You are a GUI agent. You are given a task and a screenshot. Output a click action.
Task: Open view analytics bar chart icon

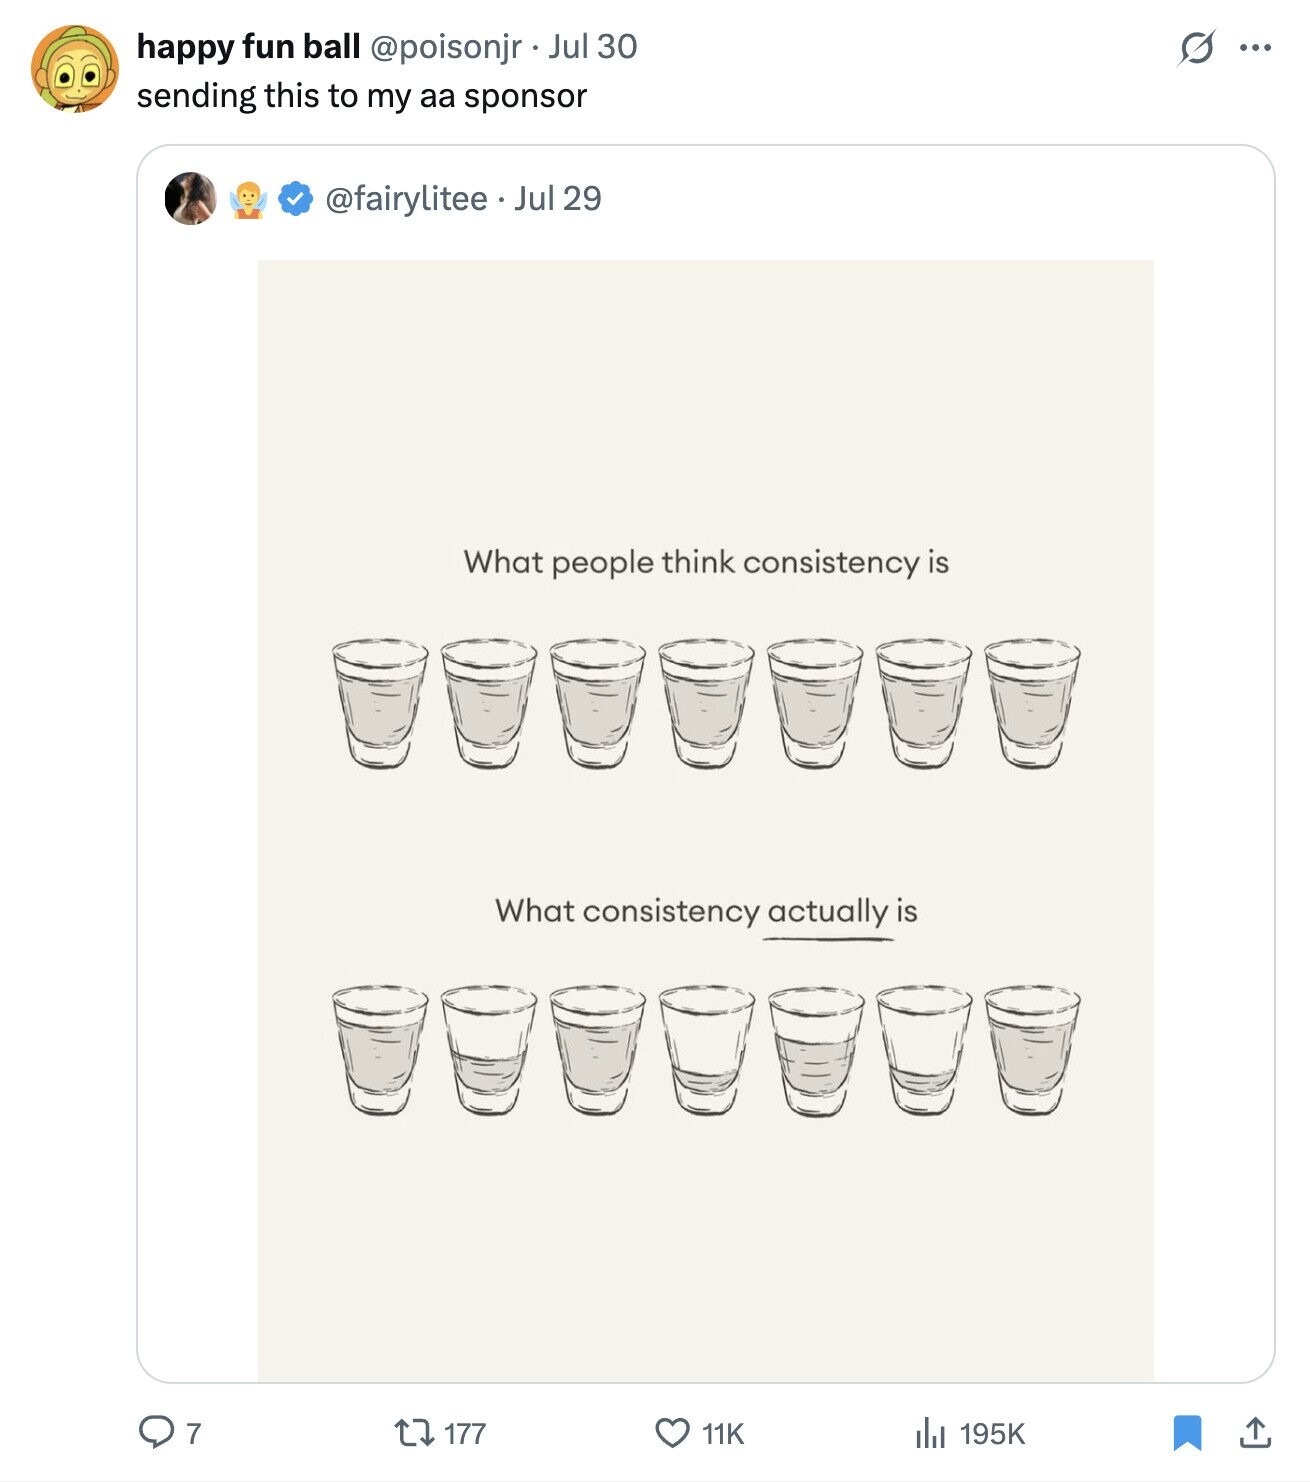tap(930, 1433)
